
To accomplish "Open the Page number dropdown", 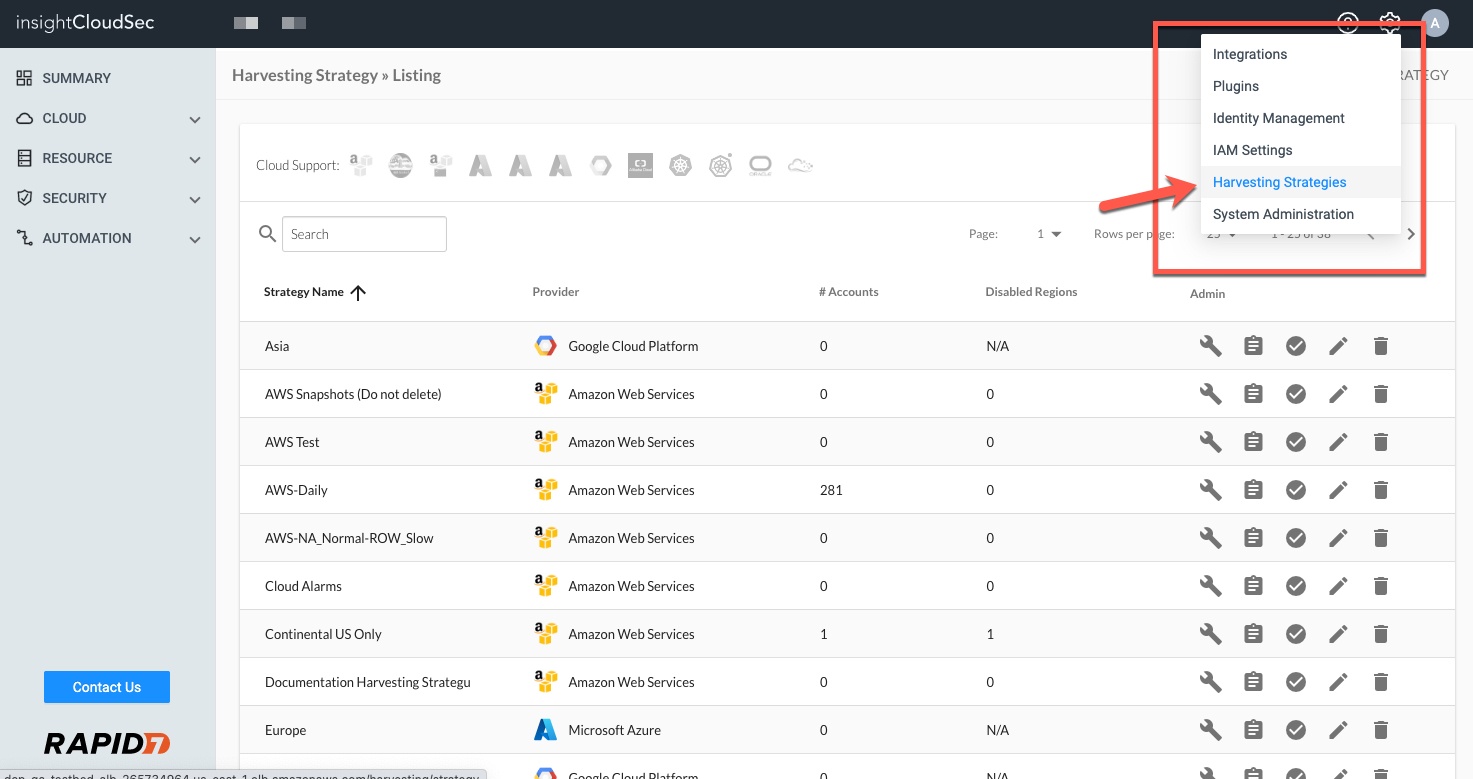I will tap(1049, 234).
